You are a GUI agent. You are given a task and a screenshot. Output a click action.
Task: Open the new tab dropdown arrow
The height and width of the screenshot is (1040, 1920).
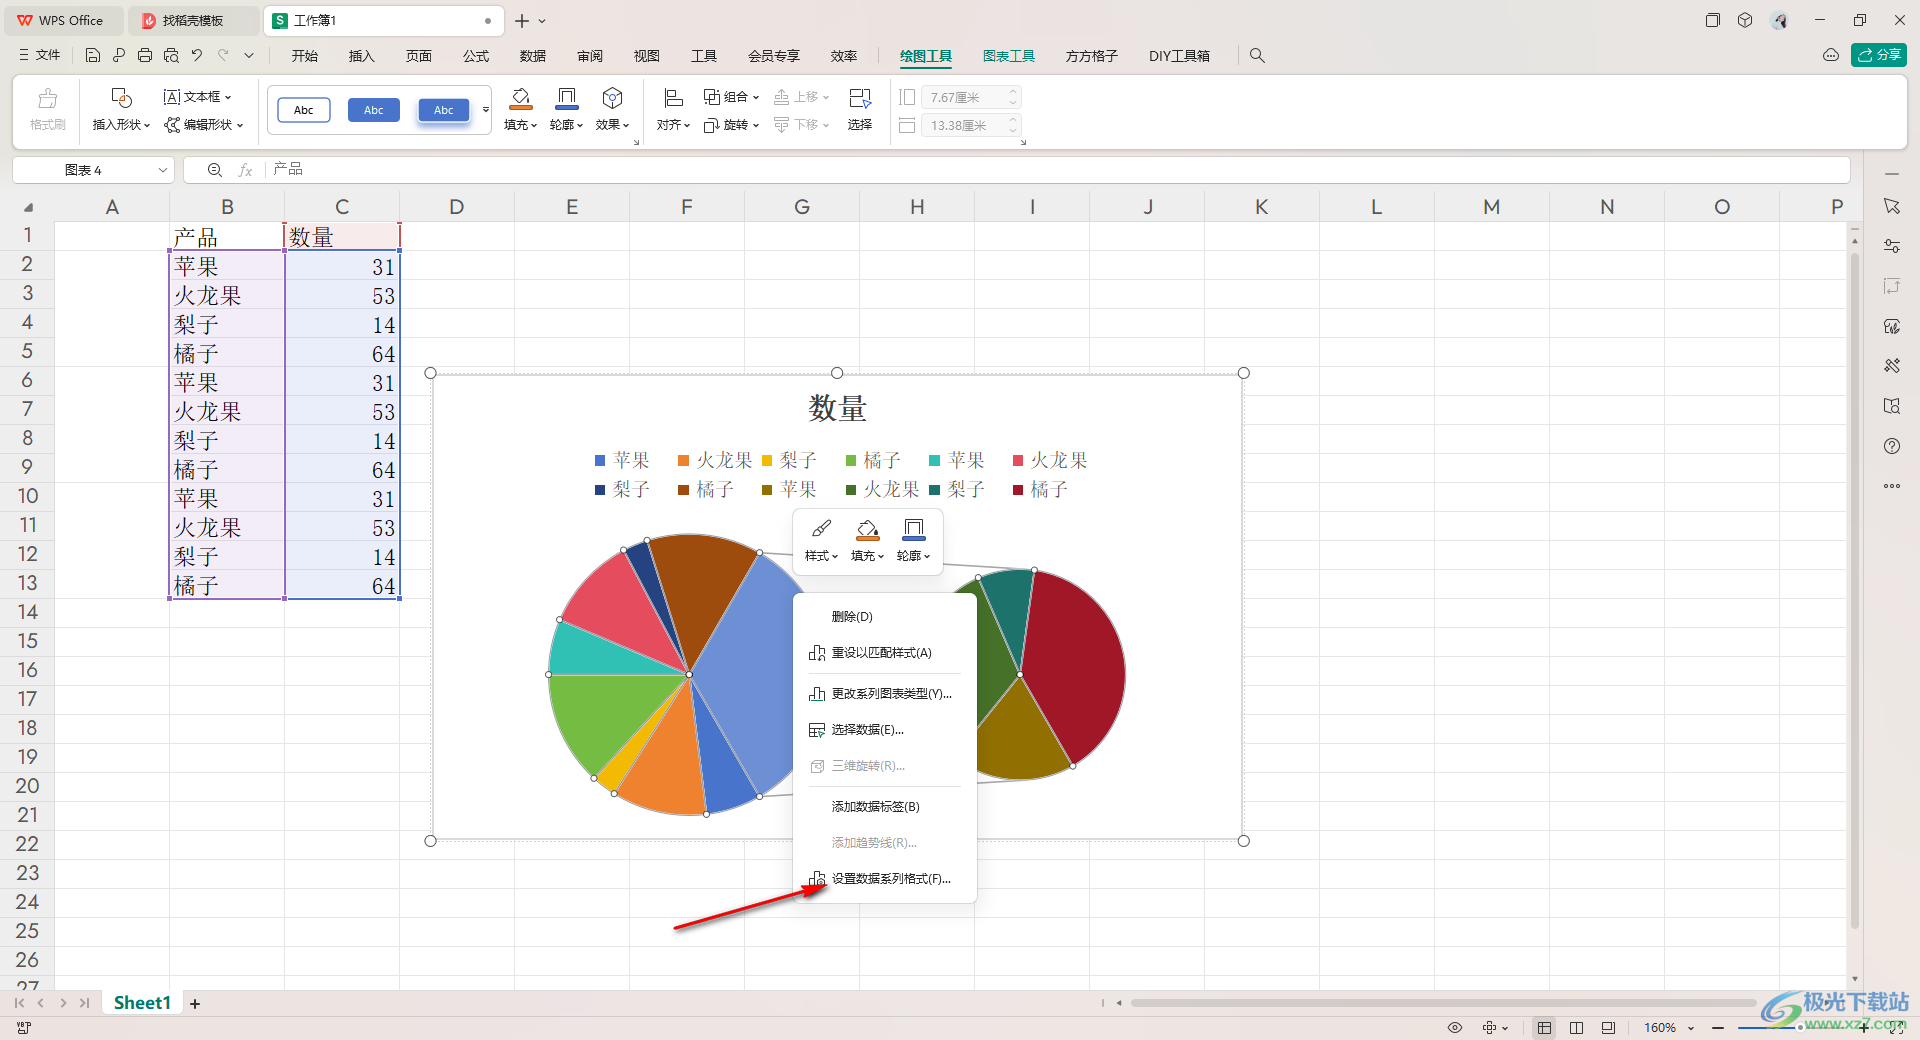542,20
